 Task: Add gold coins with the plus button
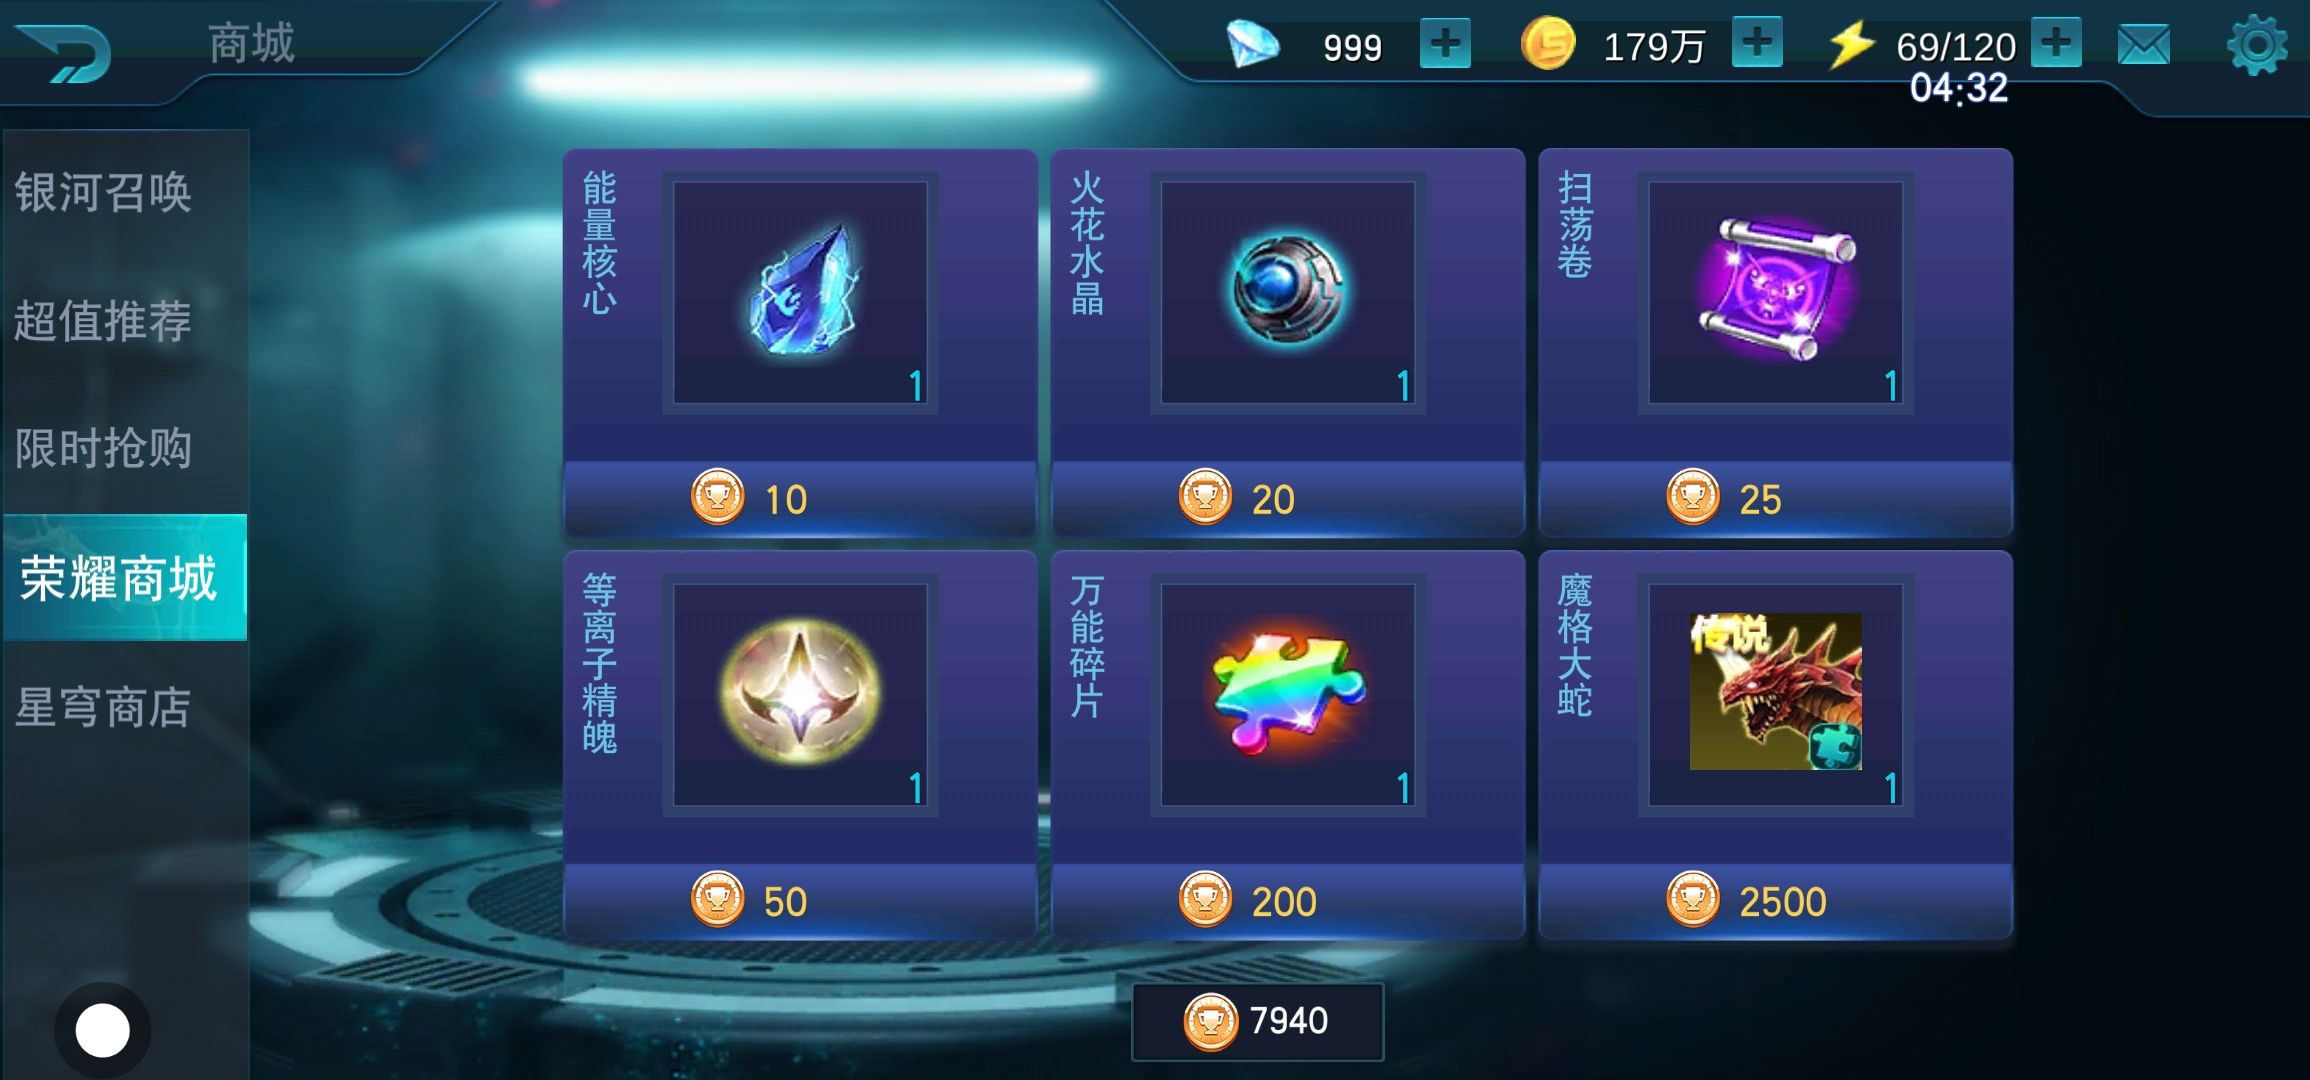pyautogui.click(x=1757, y=43)
